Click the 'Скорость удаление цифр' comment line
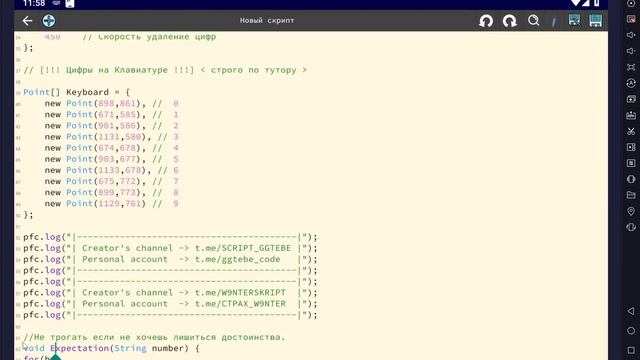The width and height of the screenshot is (640, 360). pyautogui.click(x=149, y=37)
